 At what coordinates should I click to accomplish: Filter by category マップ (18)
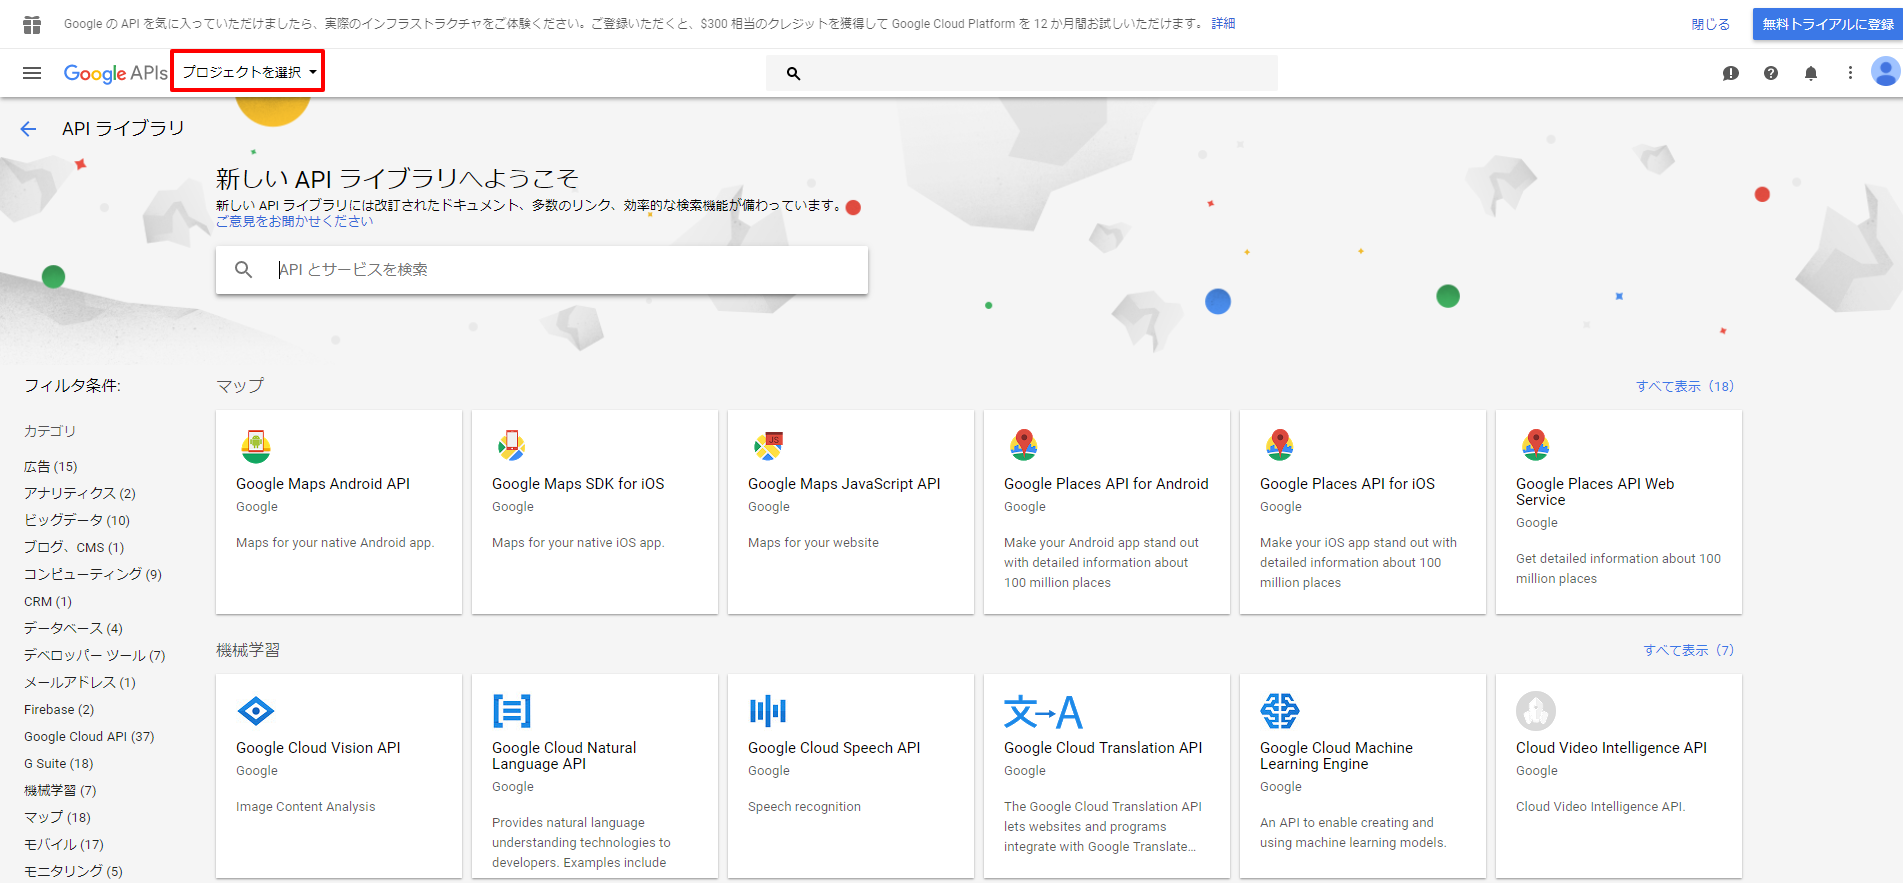pyautogui.click(x=57, y=817)
